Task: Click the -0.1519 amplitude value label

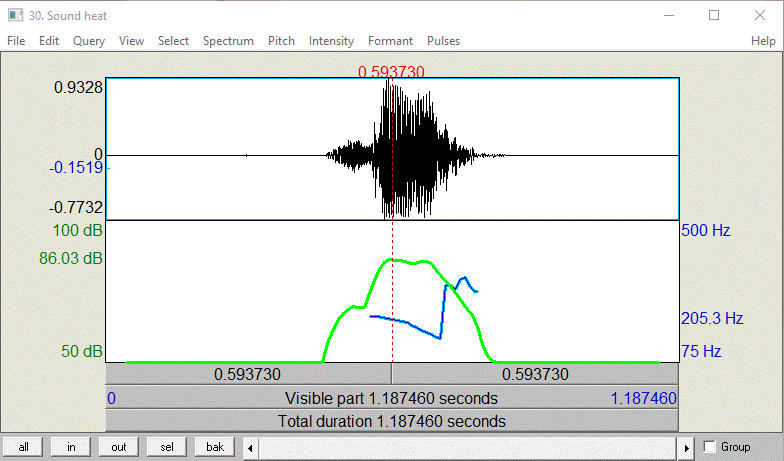Action: coord(76,167)
